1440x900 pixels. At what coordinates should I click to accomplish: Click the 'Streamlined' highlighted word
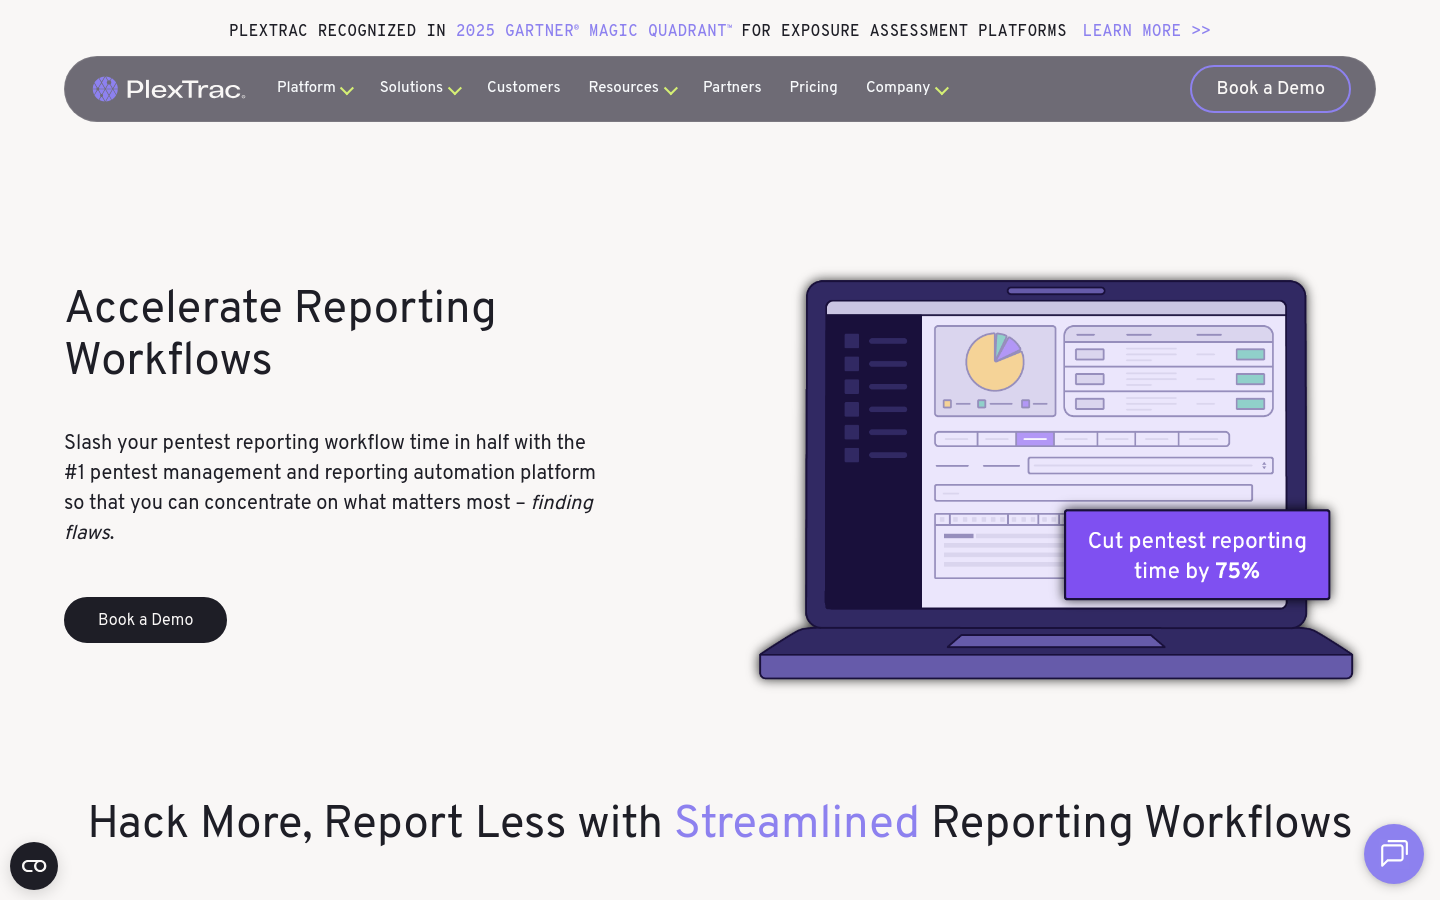pos(797,824)
